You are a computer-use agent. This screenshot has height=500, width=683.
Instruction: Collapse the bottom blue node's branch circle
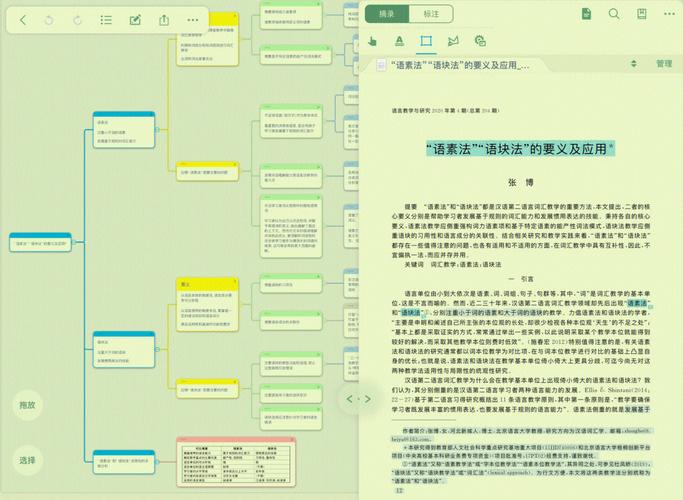pos(157,462)
